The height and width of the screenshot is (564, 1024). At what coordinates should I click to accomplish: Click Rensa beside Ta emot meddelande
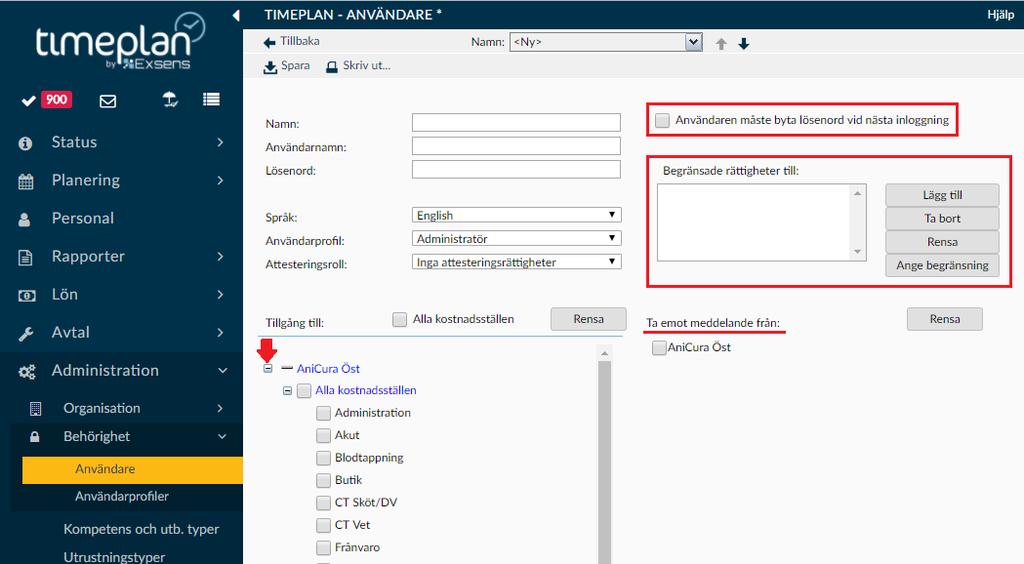944,319
